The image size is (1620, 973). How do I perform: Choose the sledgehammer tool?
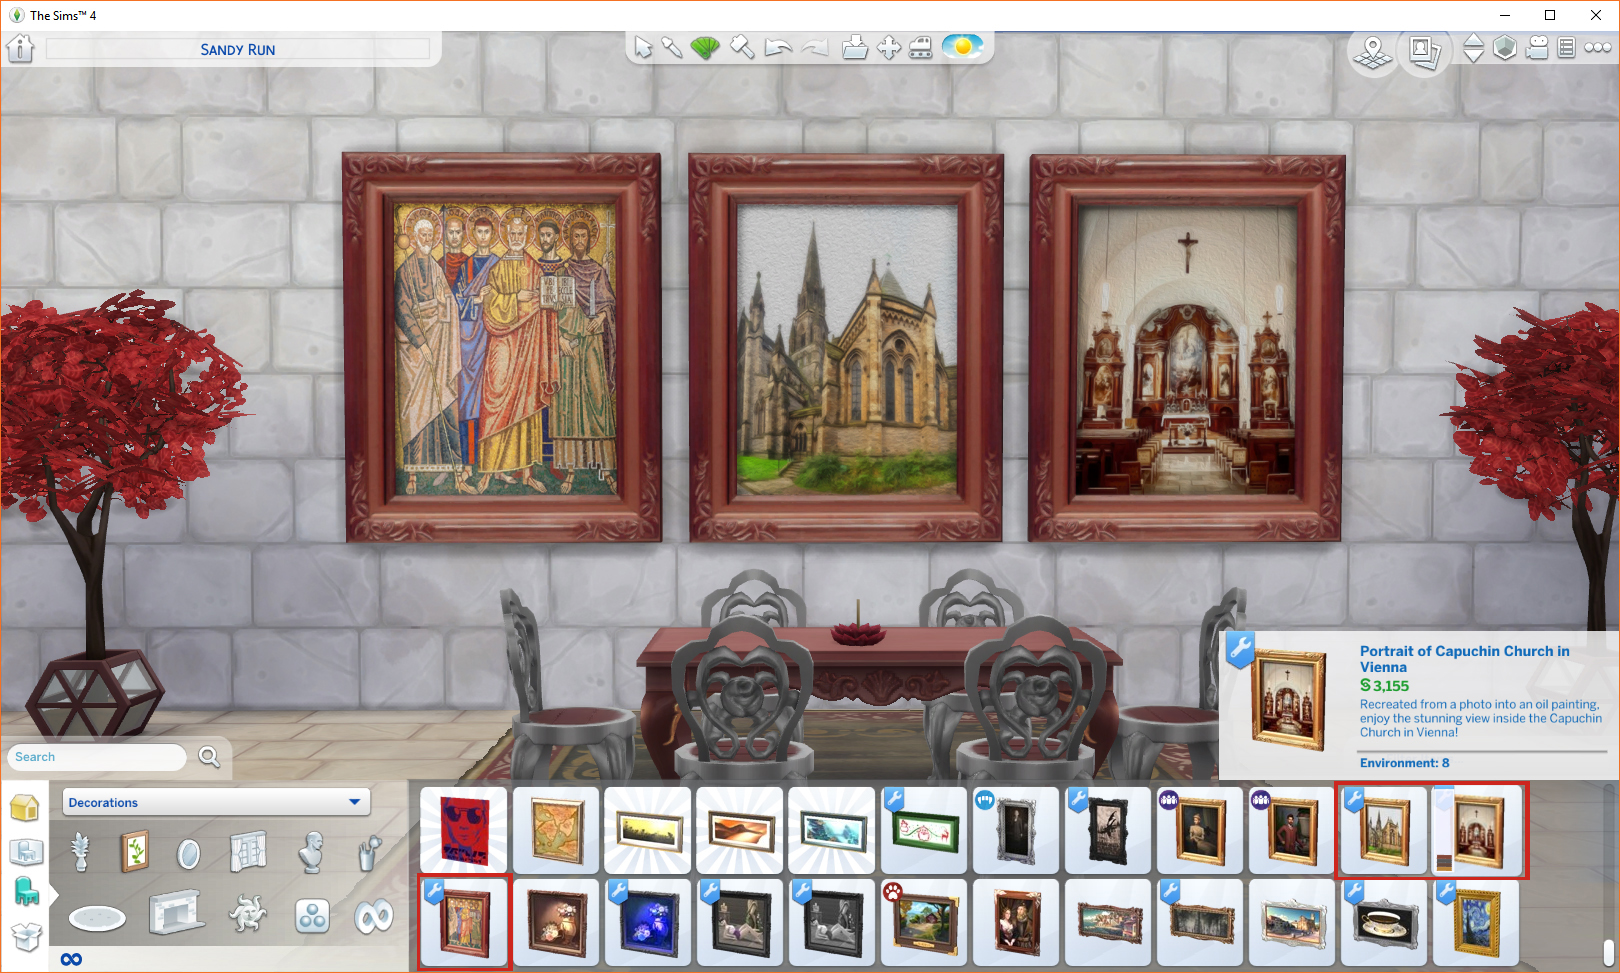click(742, 47)
